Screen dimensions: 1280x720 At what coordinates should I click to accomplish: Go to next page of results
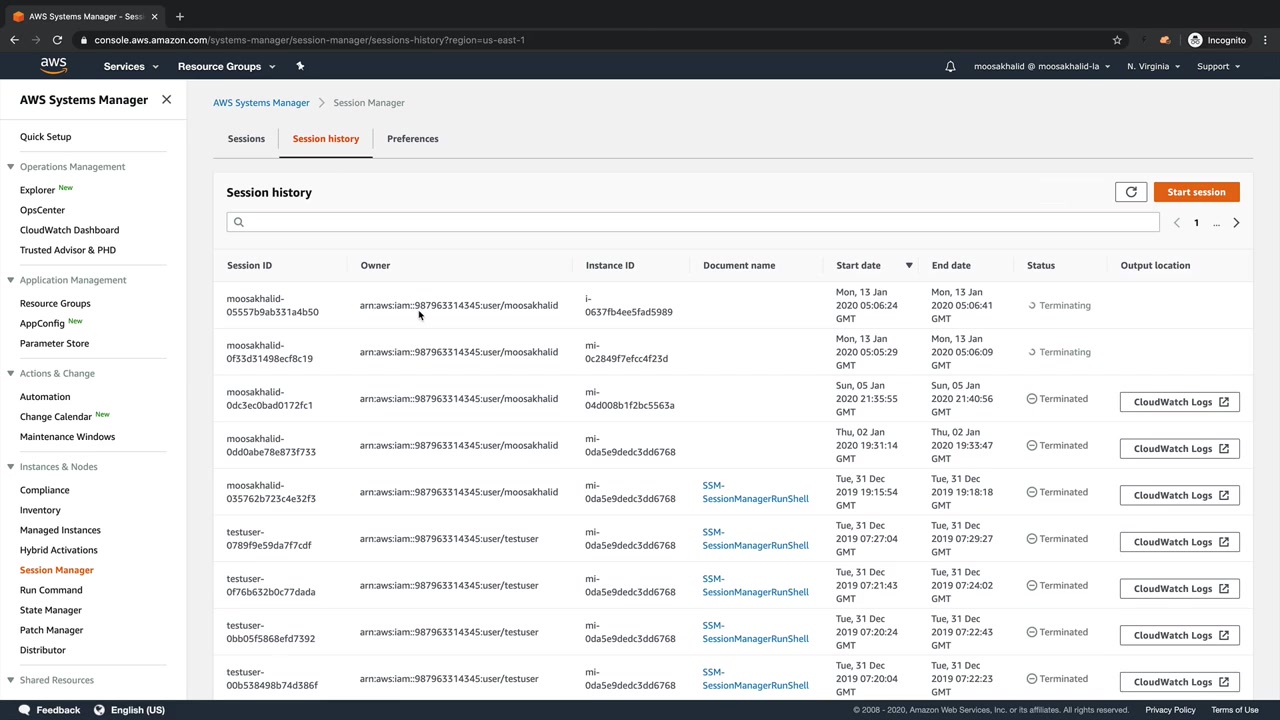[1236, 223]
